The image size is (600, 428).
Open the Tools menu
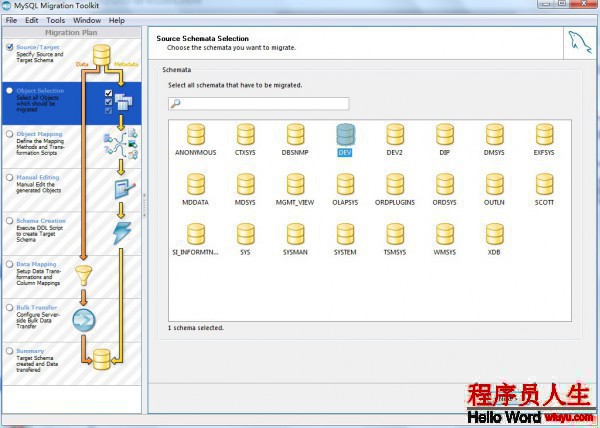pos(56,20)
